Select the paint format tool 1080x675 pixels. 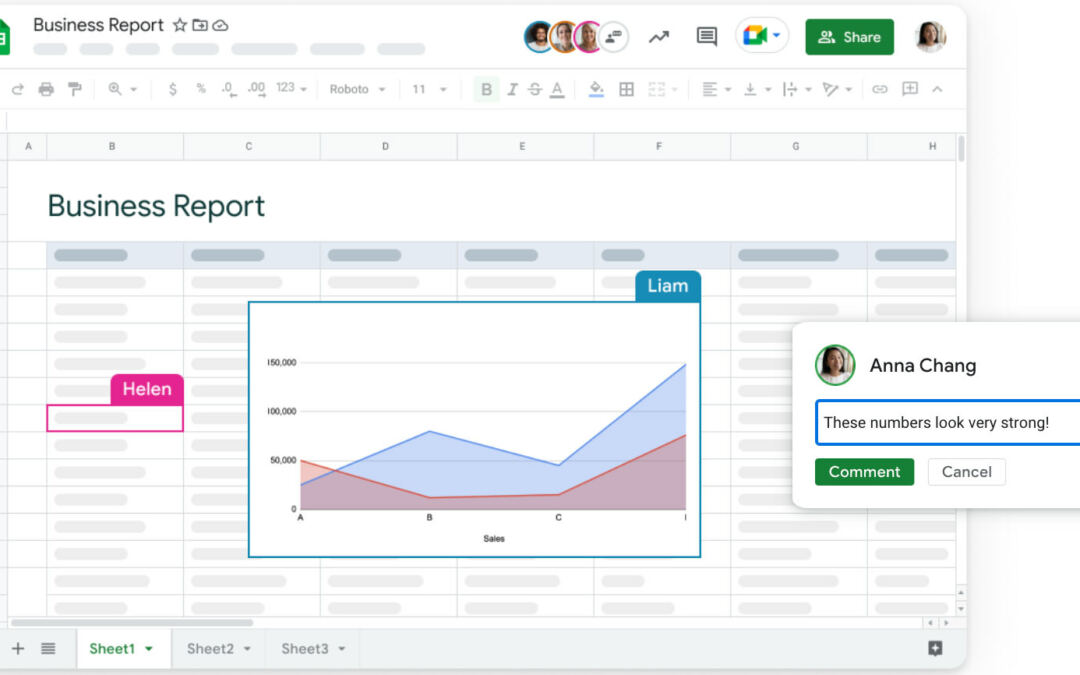pos(75,89)
